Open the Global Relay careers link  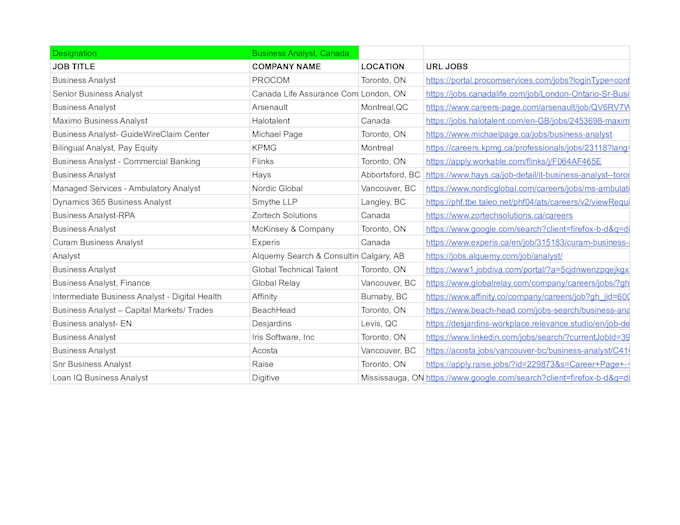point(527,283)
